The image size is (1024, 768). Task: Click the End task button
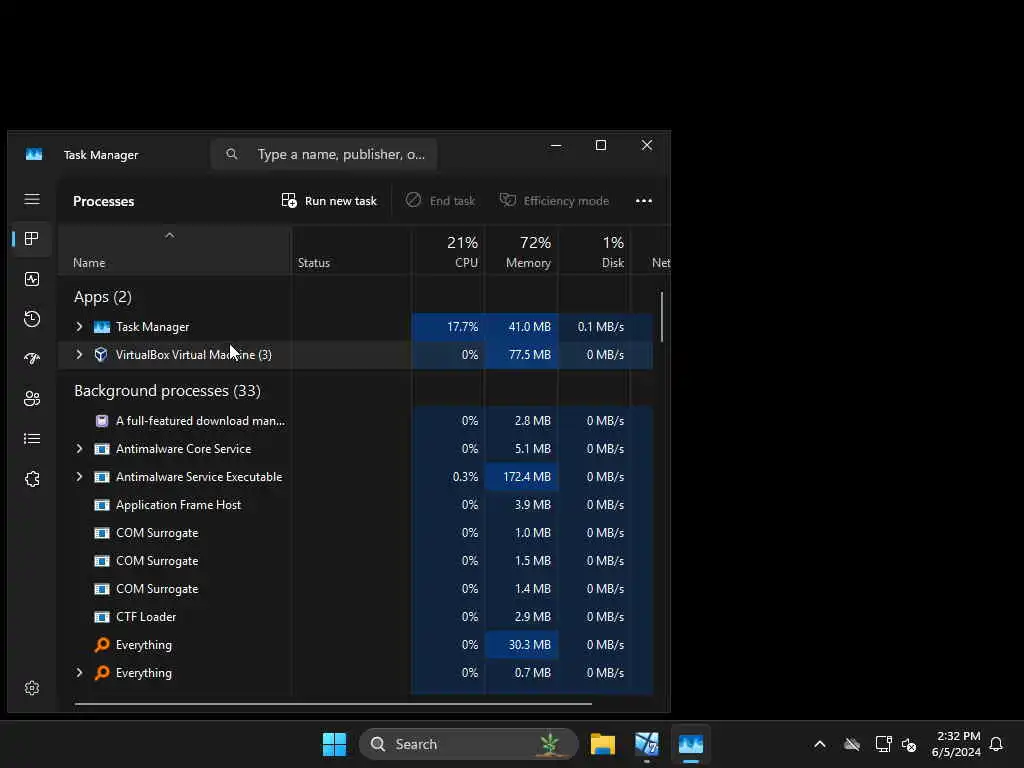440,200
